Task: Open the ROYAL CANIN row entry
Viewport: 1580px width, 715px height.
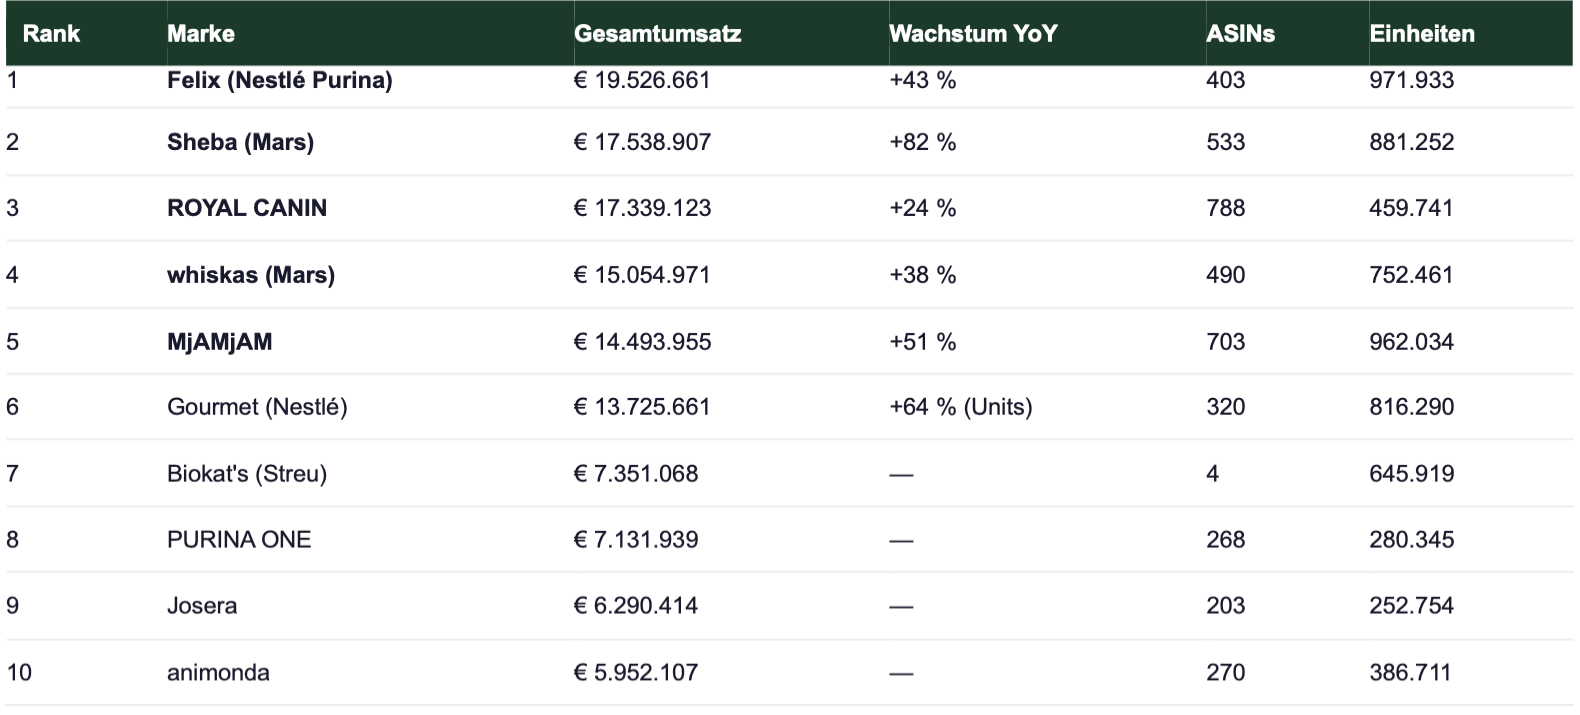Action: click(247, 208)
